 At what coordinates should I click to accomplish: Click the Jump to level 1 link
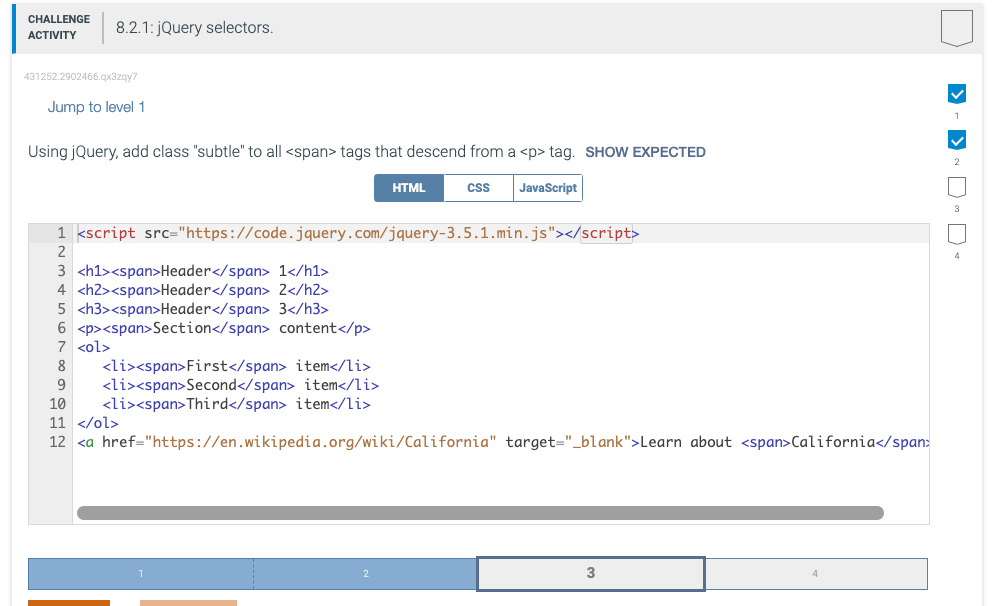click(96, 107)
